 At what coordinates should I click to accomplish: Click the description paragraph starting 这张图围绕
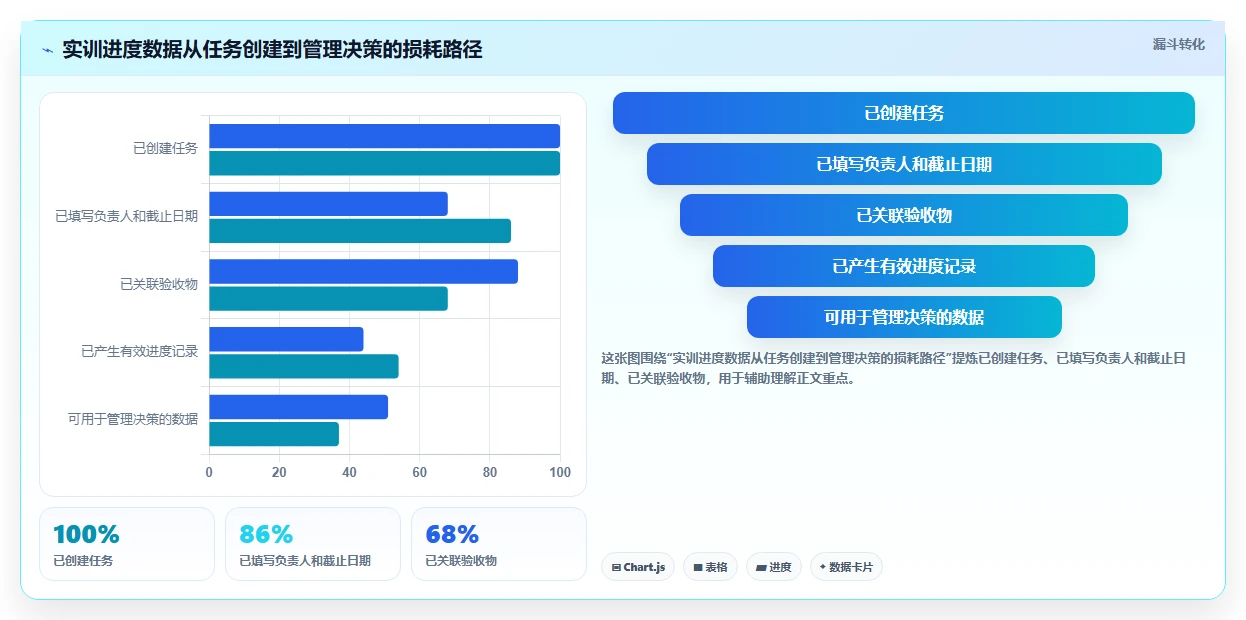pyautogui.click(x=893, y=368)
